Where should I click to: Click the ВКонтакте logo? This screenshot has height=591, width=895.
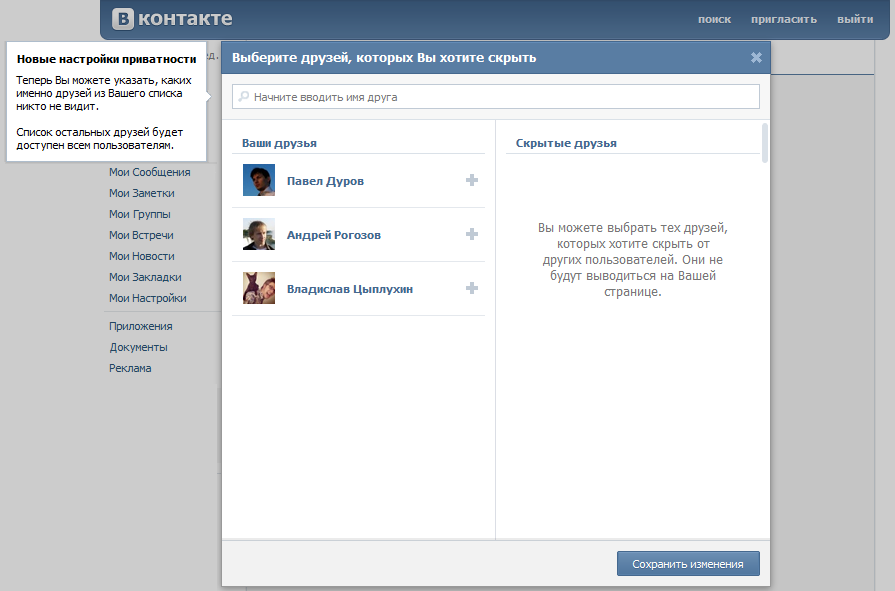pos(172,18)
